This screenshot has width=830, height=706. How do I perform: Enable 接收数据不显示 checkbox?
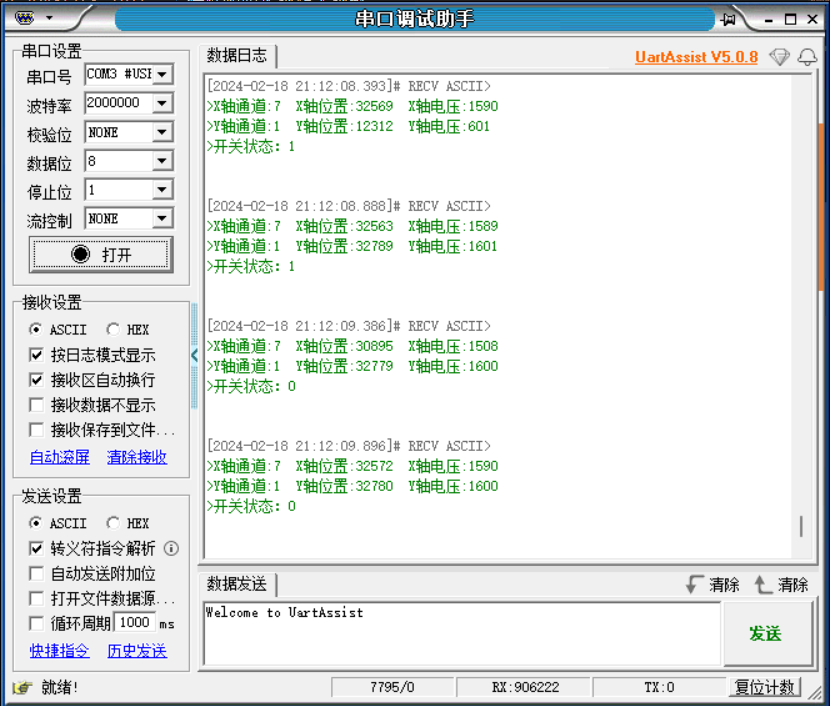point(36,405)
